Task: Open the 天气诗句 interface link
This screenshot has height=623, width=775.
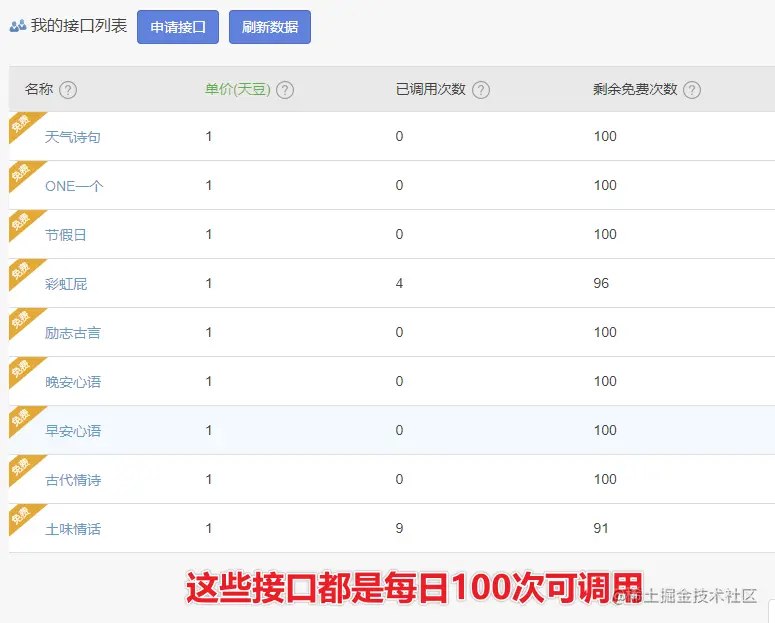Action: (x=73, y=137)
